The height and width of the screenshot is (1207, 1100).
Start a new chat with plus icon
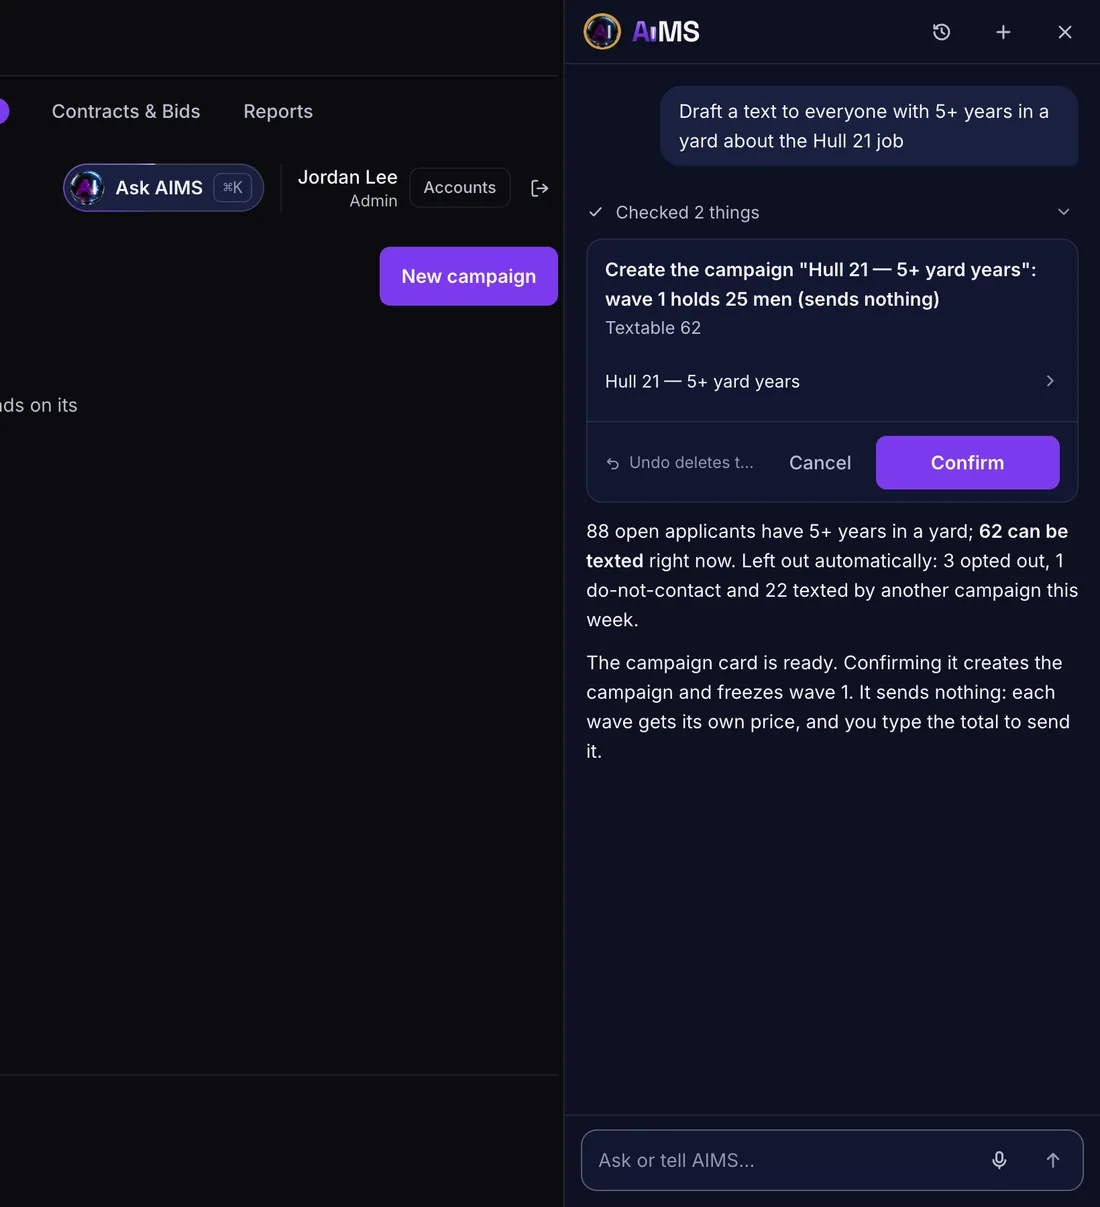1003,32
